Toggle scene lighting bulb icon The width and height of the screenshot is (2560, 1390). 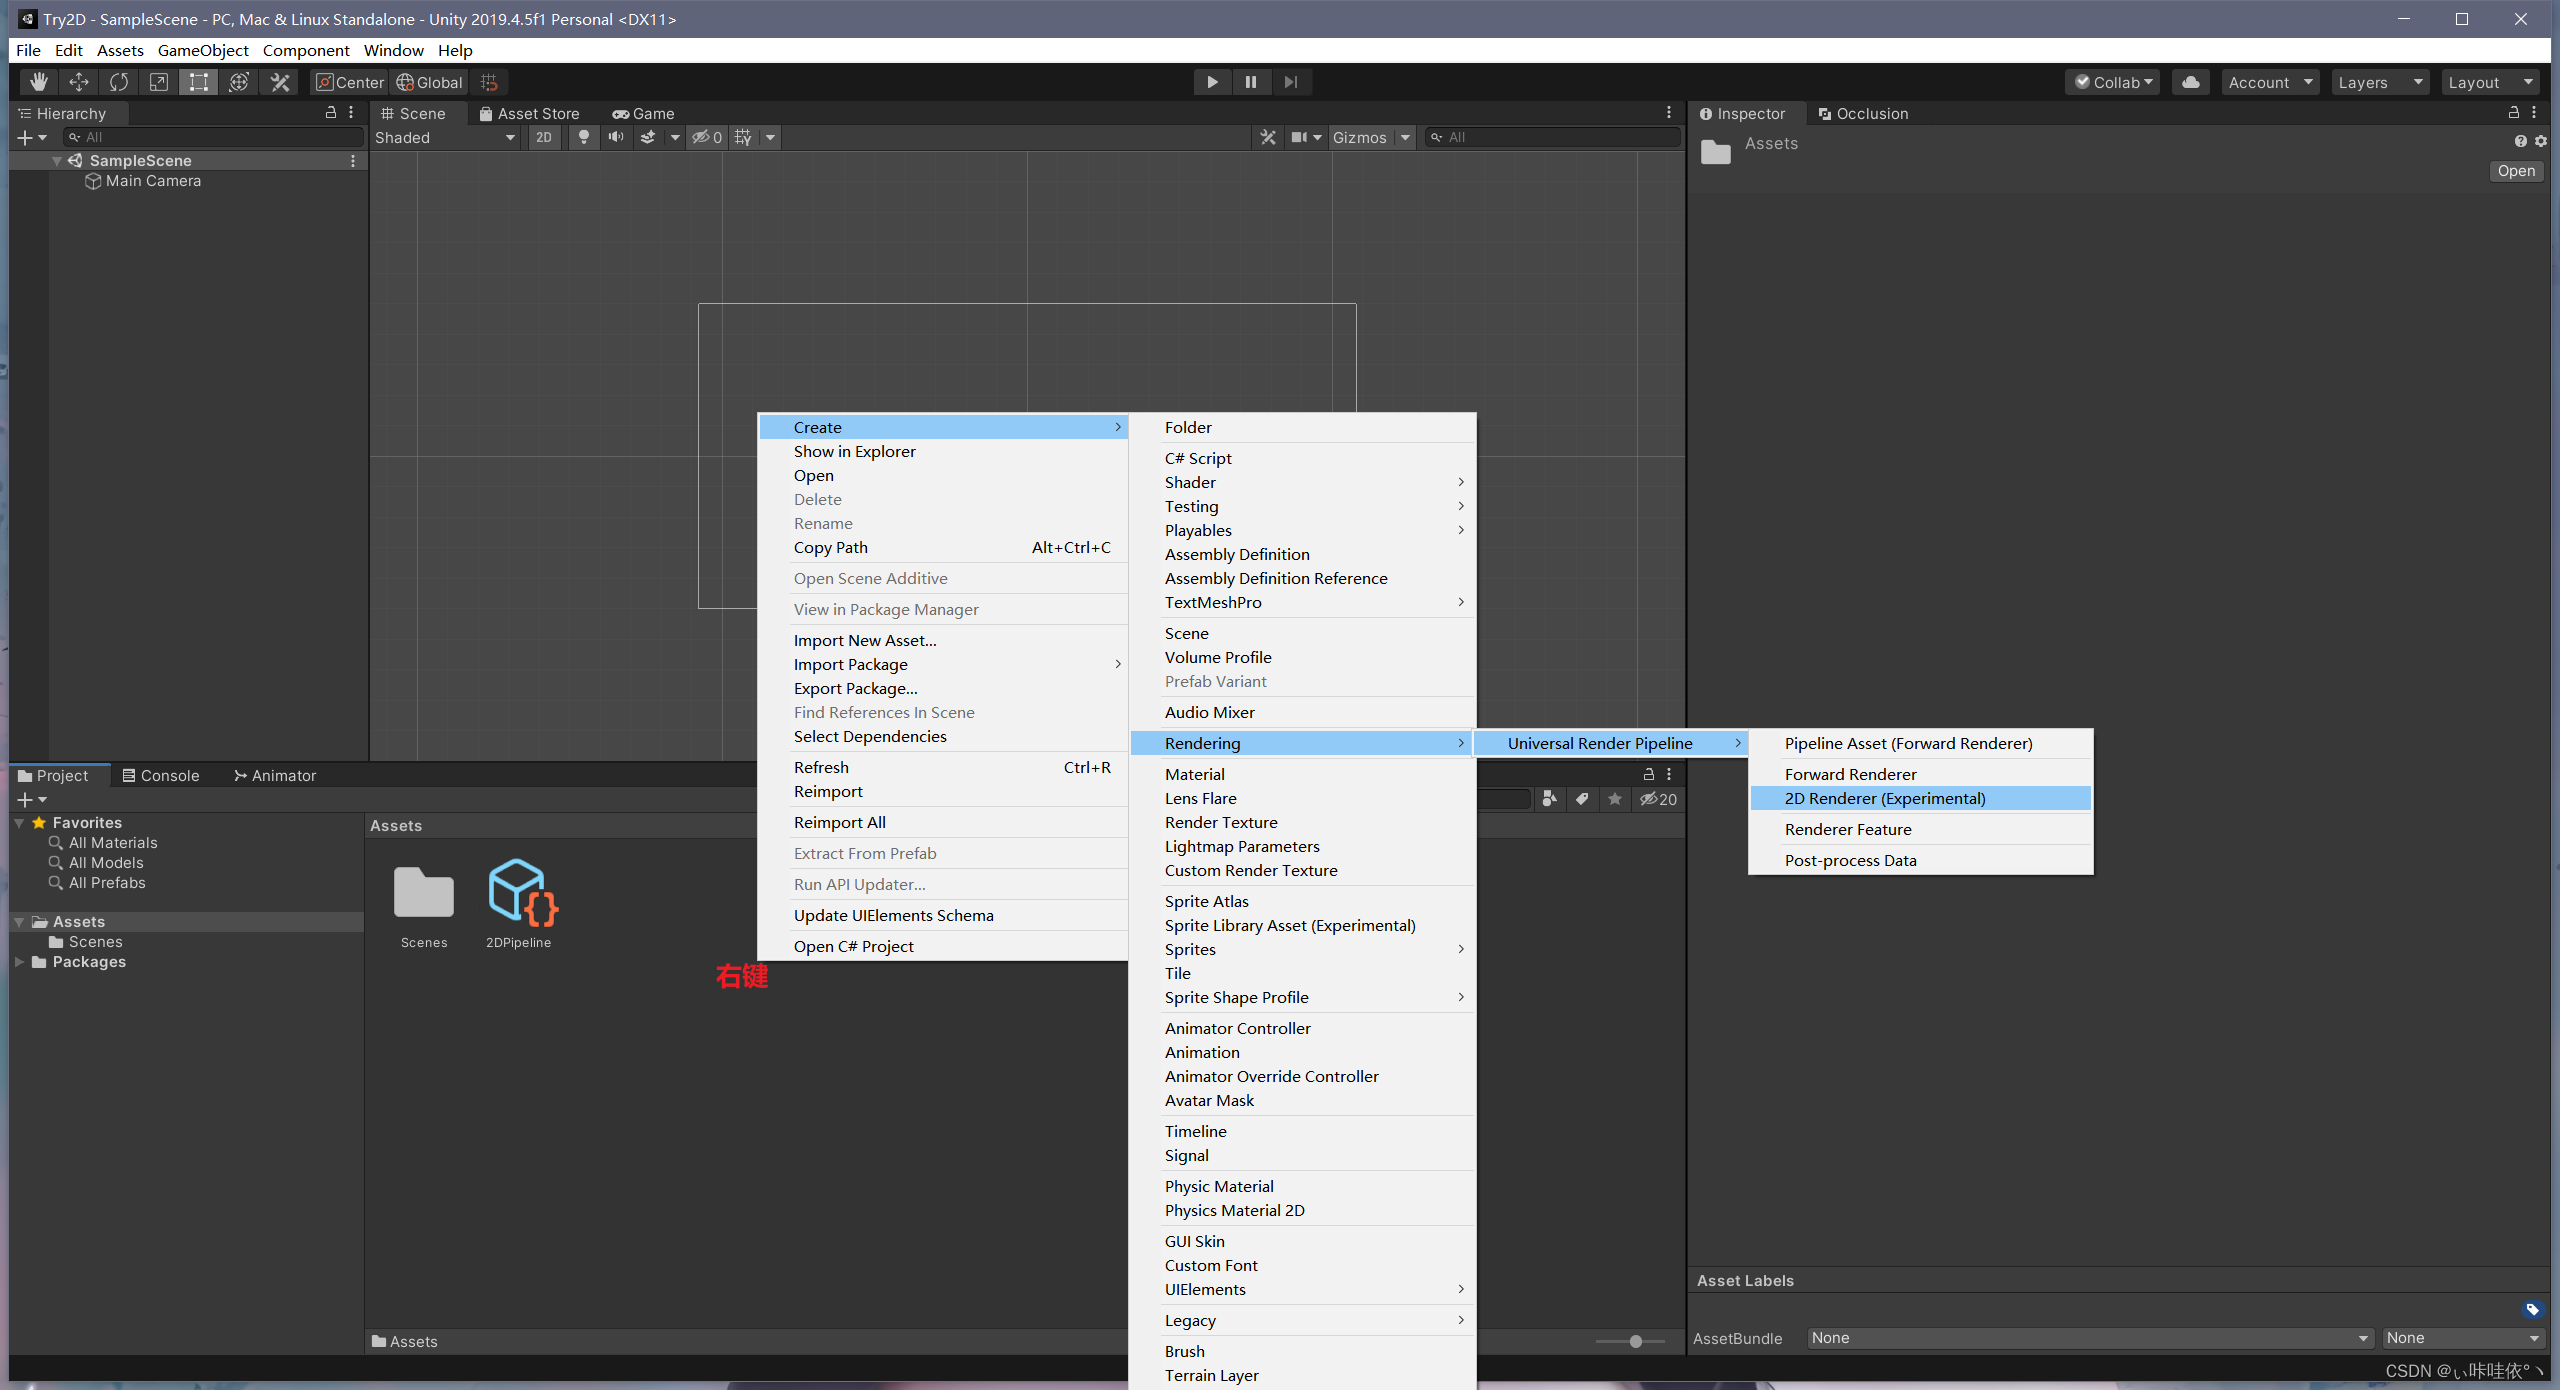point(584,137)
